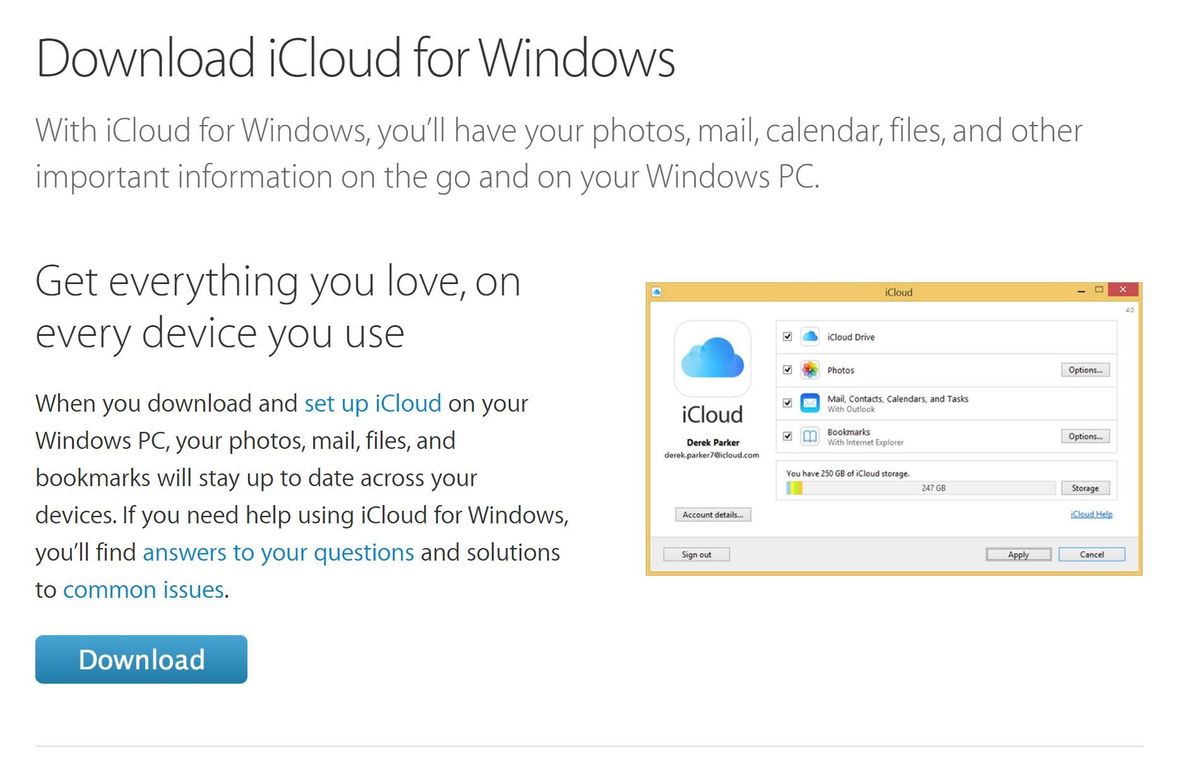Viewport: 1200px width, 762px height.
Task: Select the blue Download button on the page
Action: click(x=140, y=659)
